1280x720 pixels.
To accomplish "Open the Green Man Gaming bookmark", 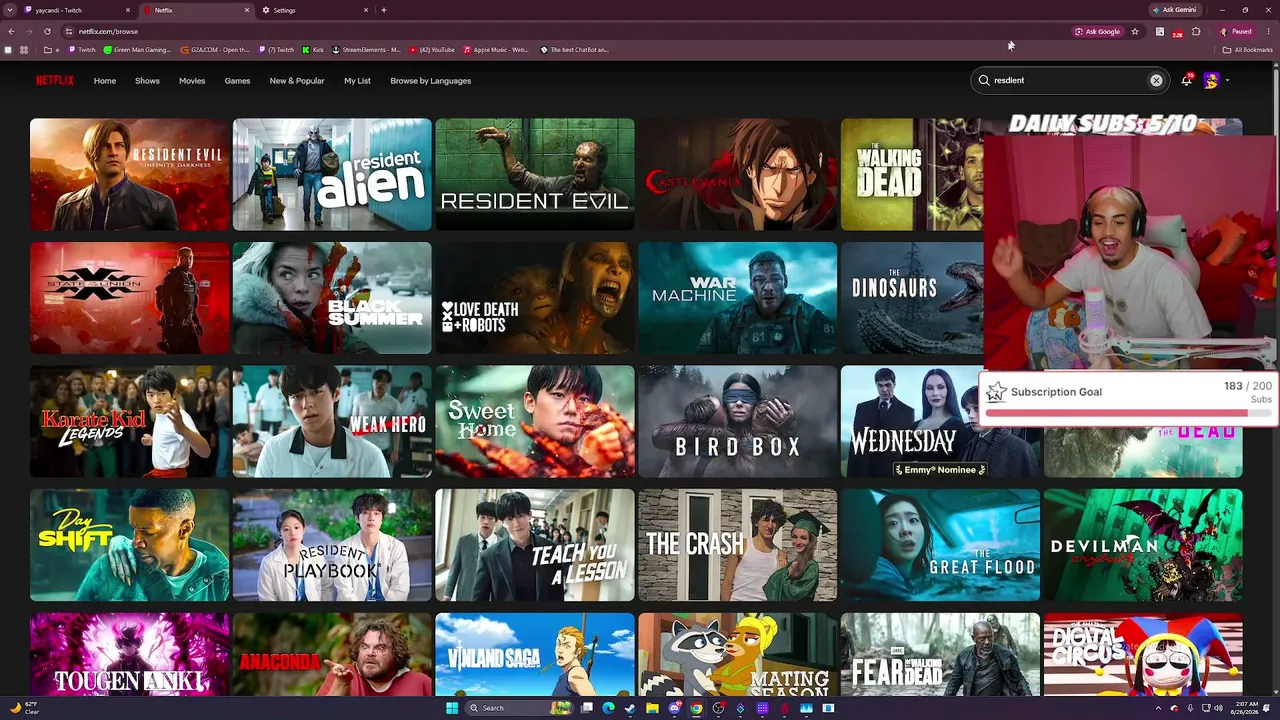I will pyautogui.click(x=138, y=50).
